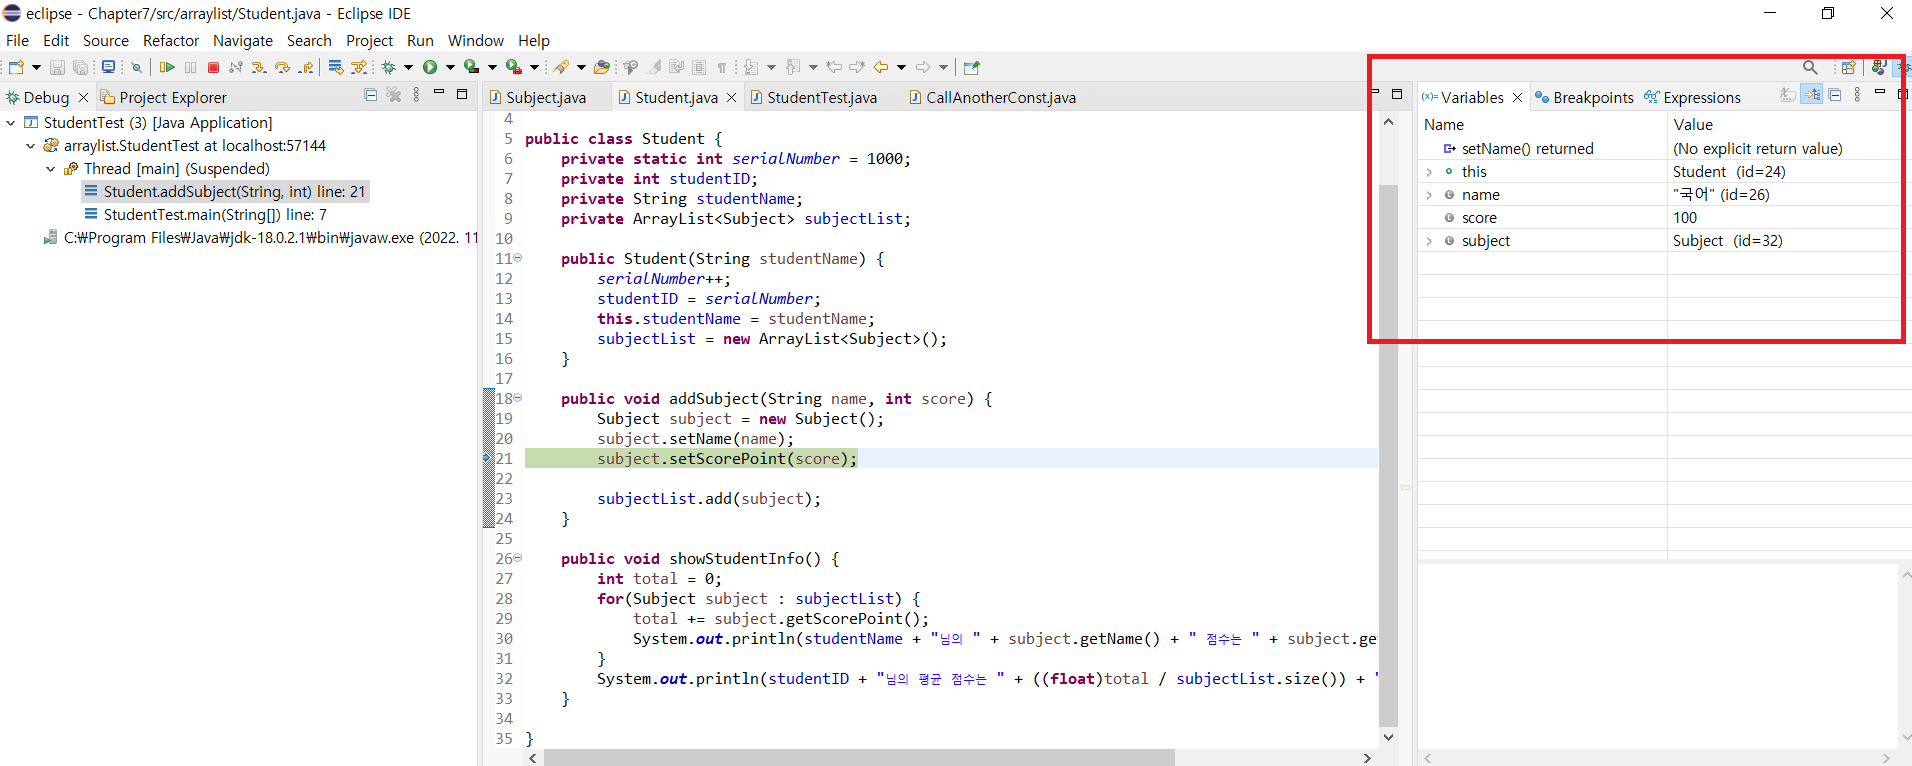
Task: Fold the Student constructor at line 11
Action: click(517, 258)
